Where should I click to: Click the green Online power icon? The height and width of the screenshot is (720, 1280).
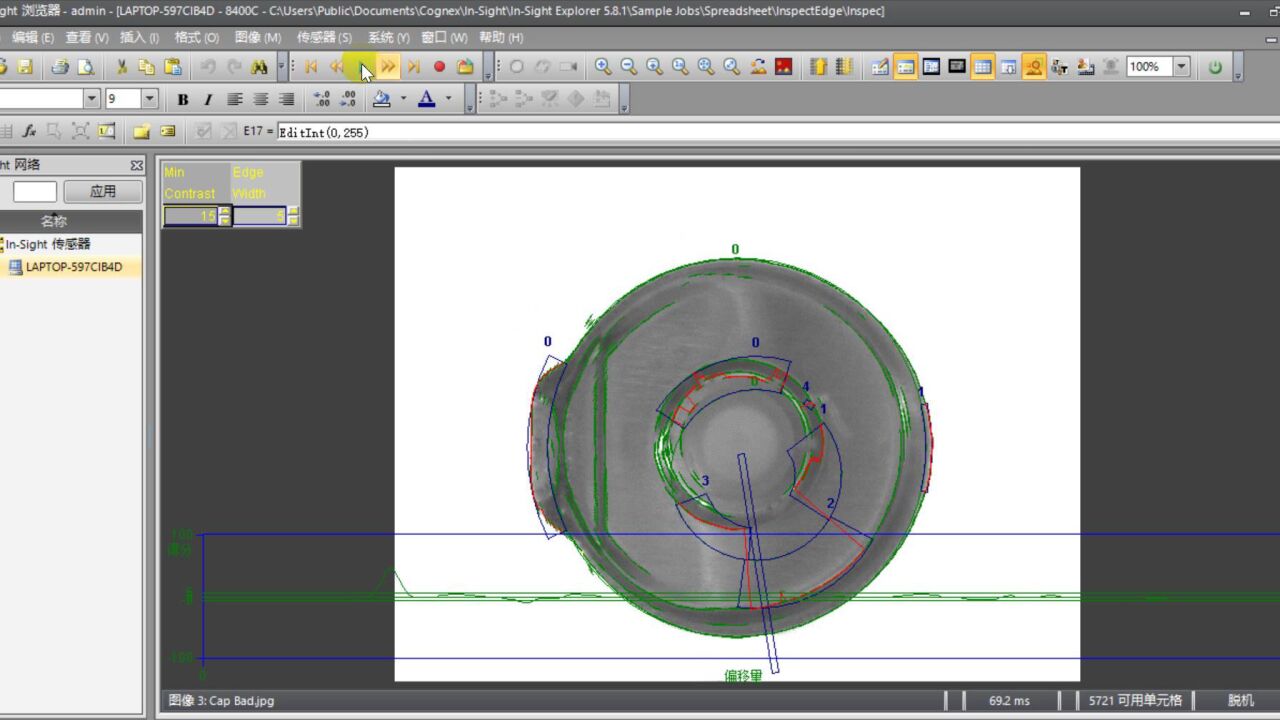point(1215,67)
